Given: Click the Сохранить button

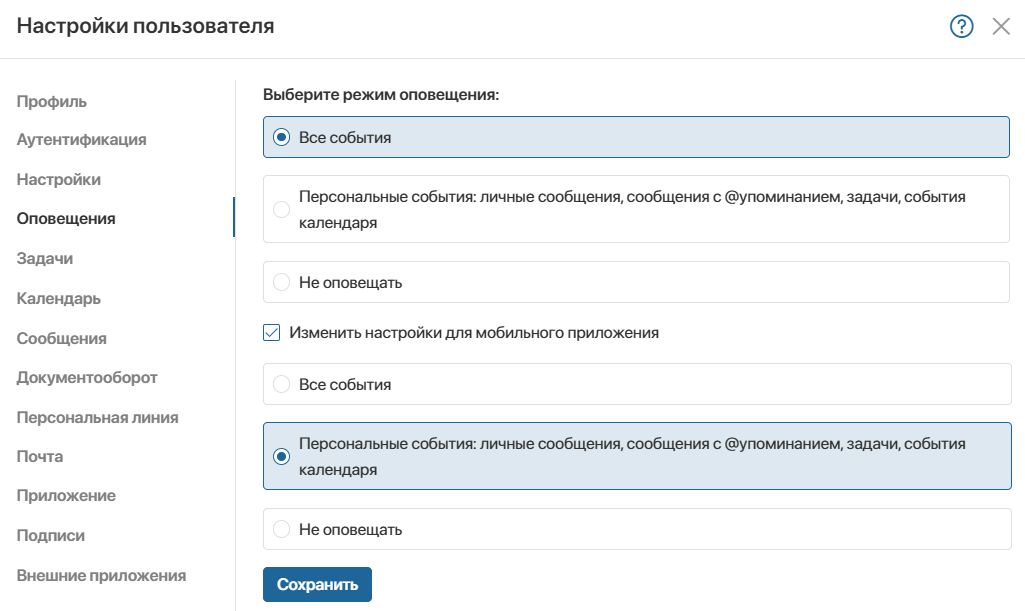Looking at the screenshot, I should tap(318, 584).
